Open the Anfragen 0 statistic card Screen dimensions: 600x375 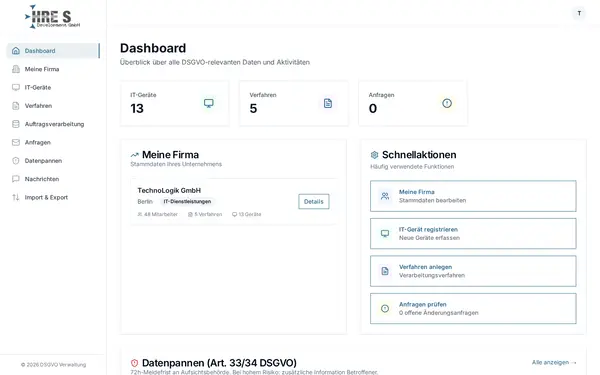[413, 103]
